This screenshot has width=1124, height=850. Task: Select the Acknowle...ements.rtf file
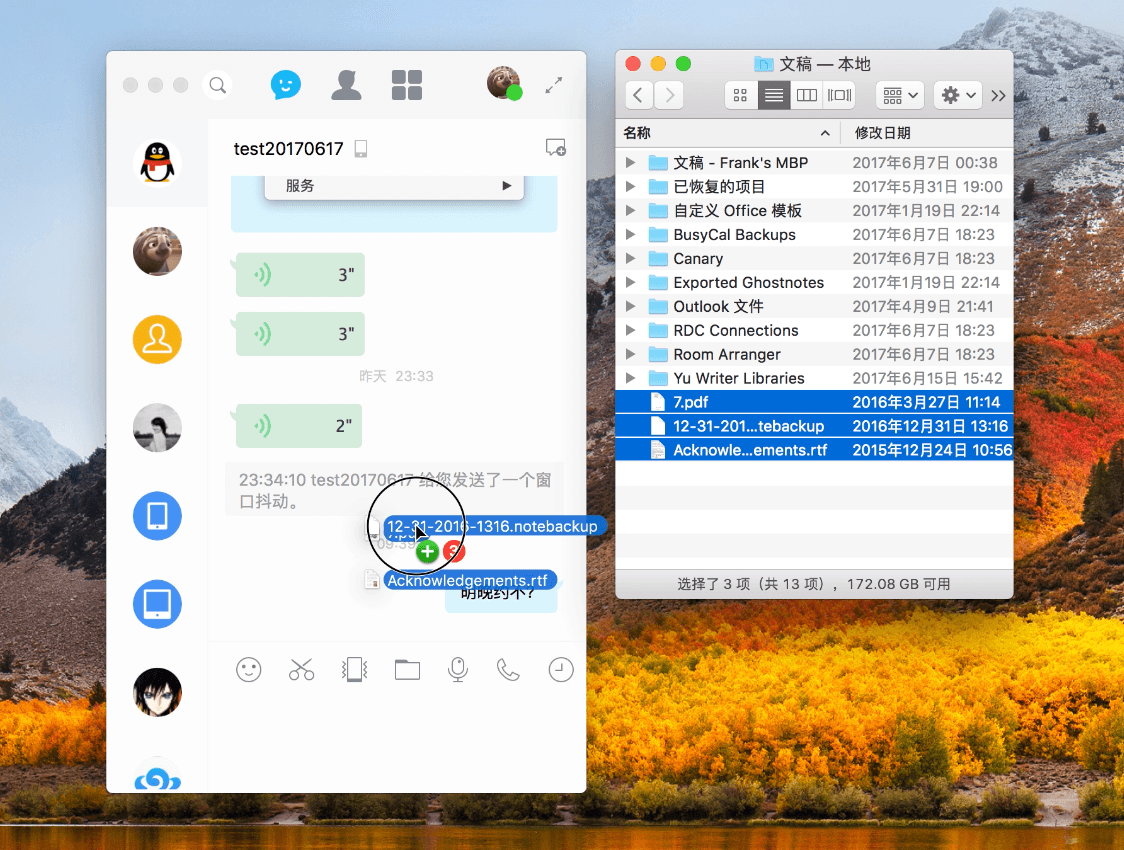[814, 450]
